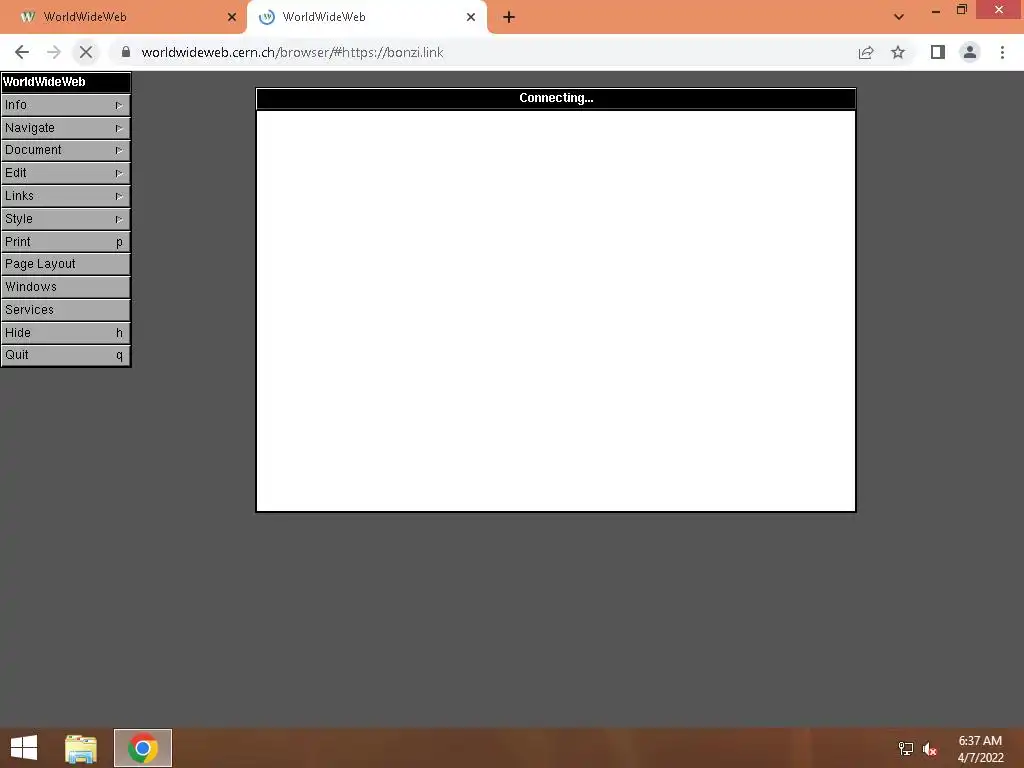Restore down the Chrome window

pyautogui.click(x=962, y=10)
